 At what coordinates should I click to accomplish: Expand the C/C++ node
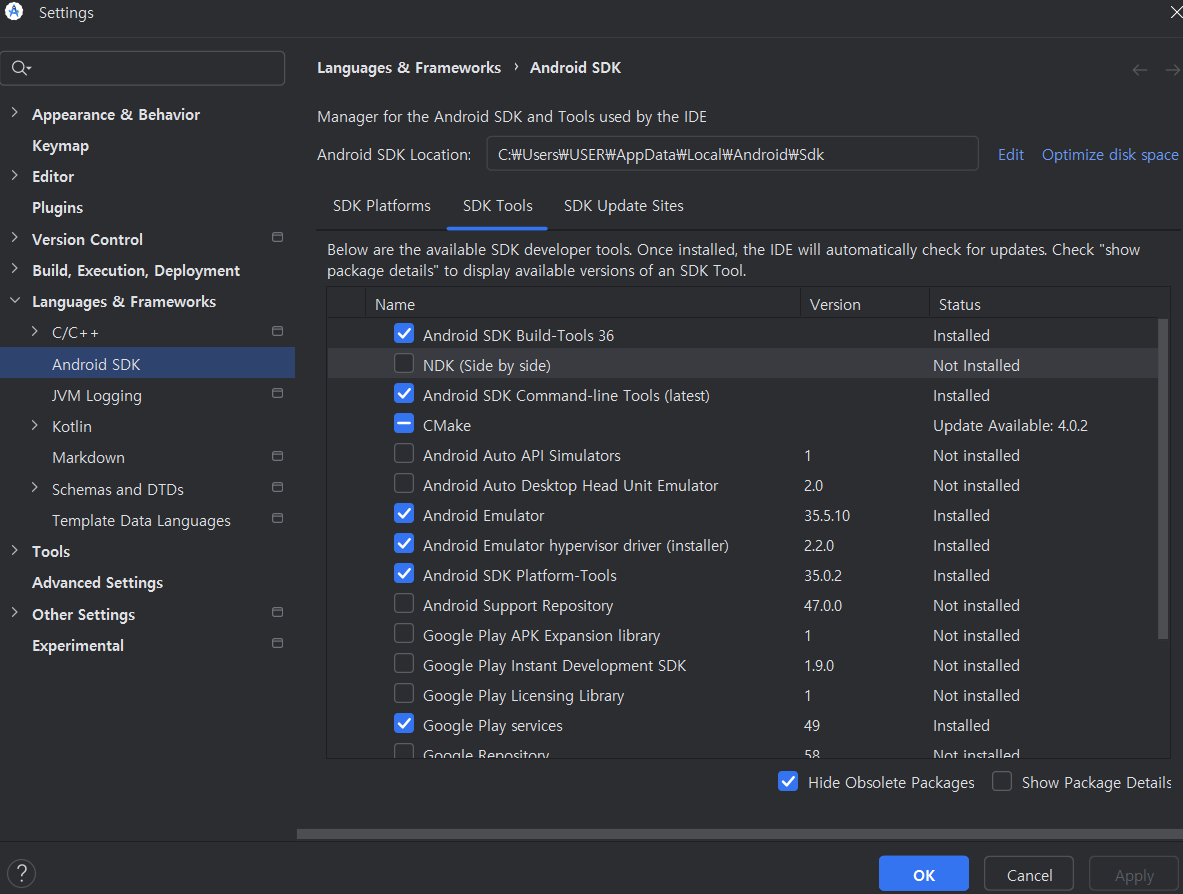coord(35,331)
